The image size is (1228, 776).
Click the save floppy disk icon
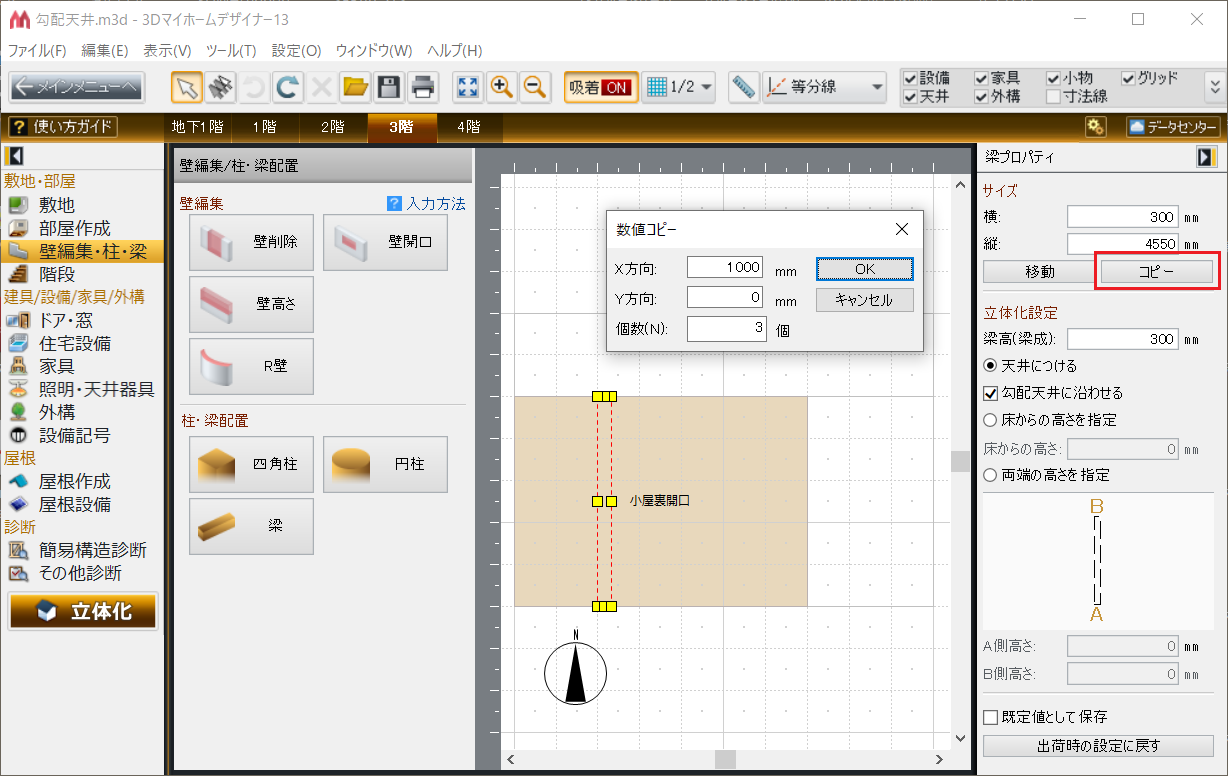(389, 87)
